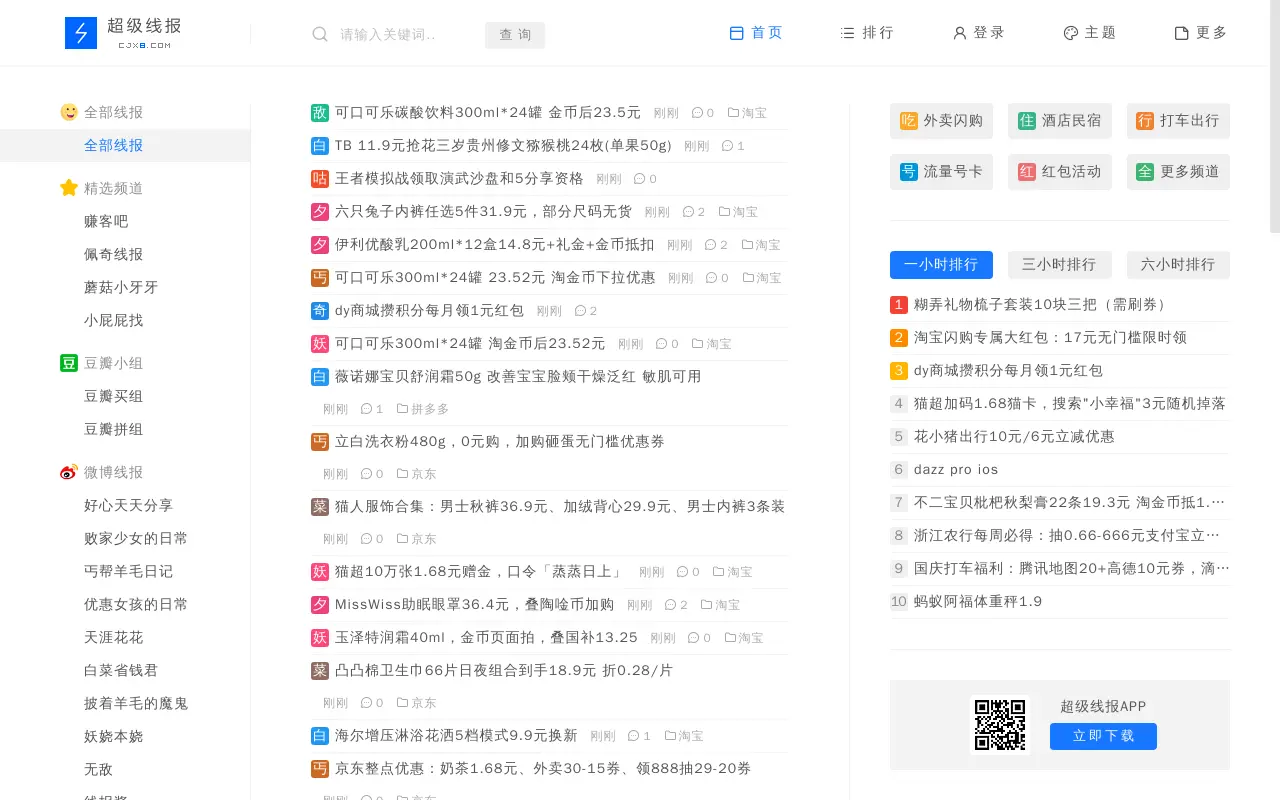Click the 超级线报 lightning logo icon

(x=81, y=33)
